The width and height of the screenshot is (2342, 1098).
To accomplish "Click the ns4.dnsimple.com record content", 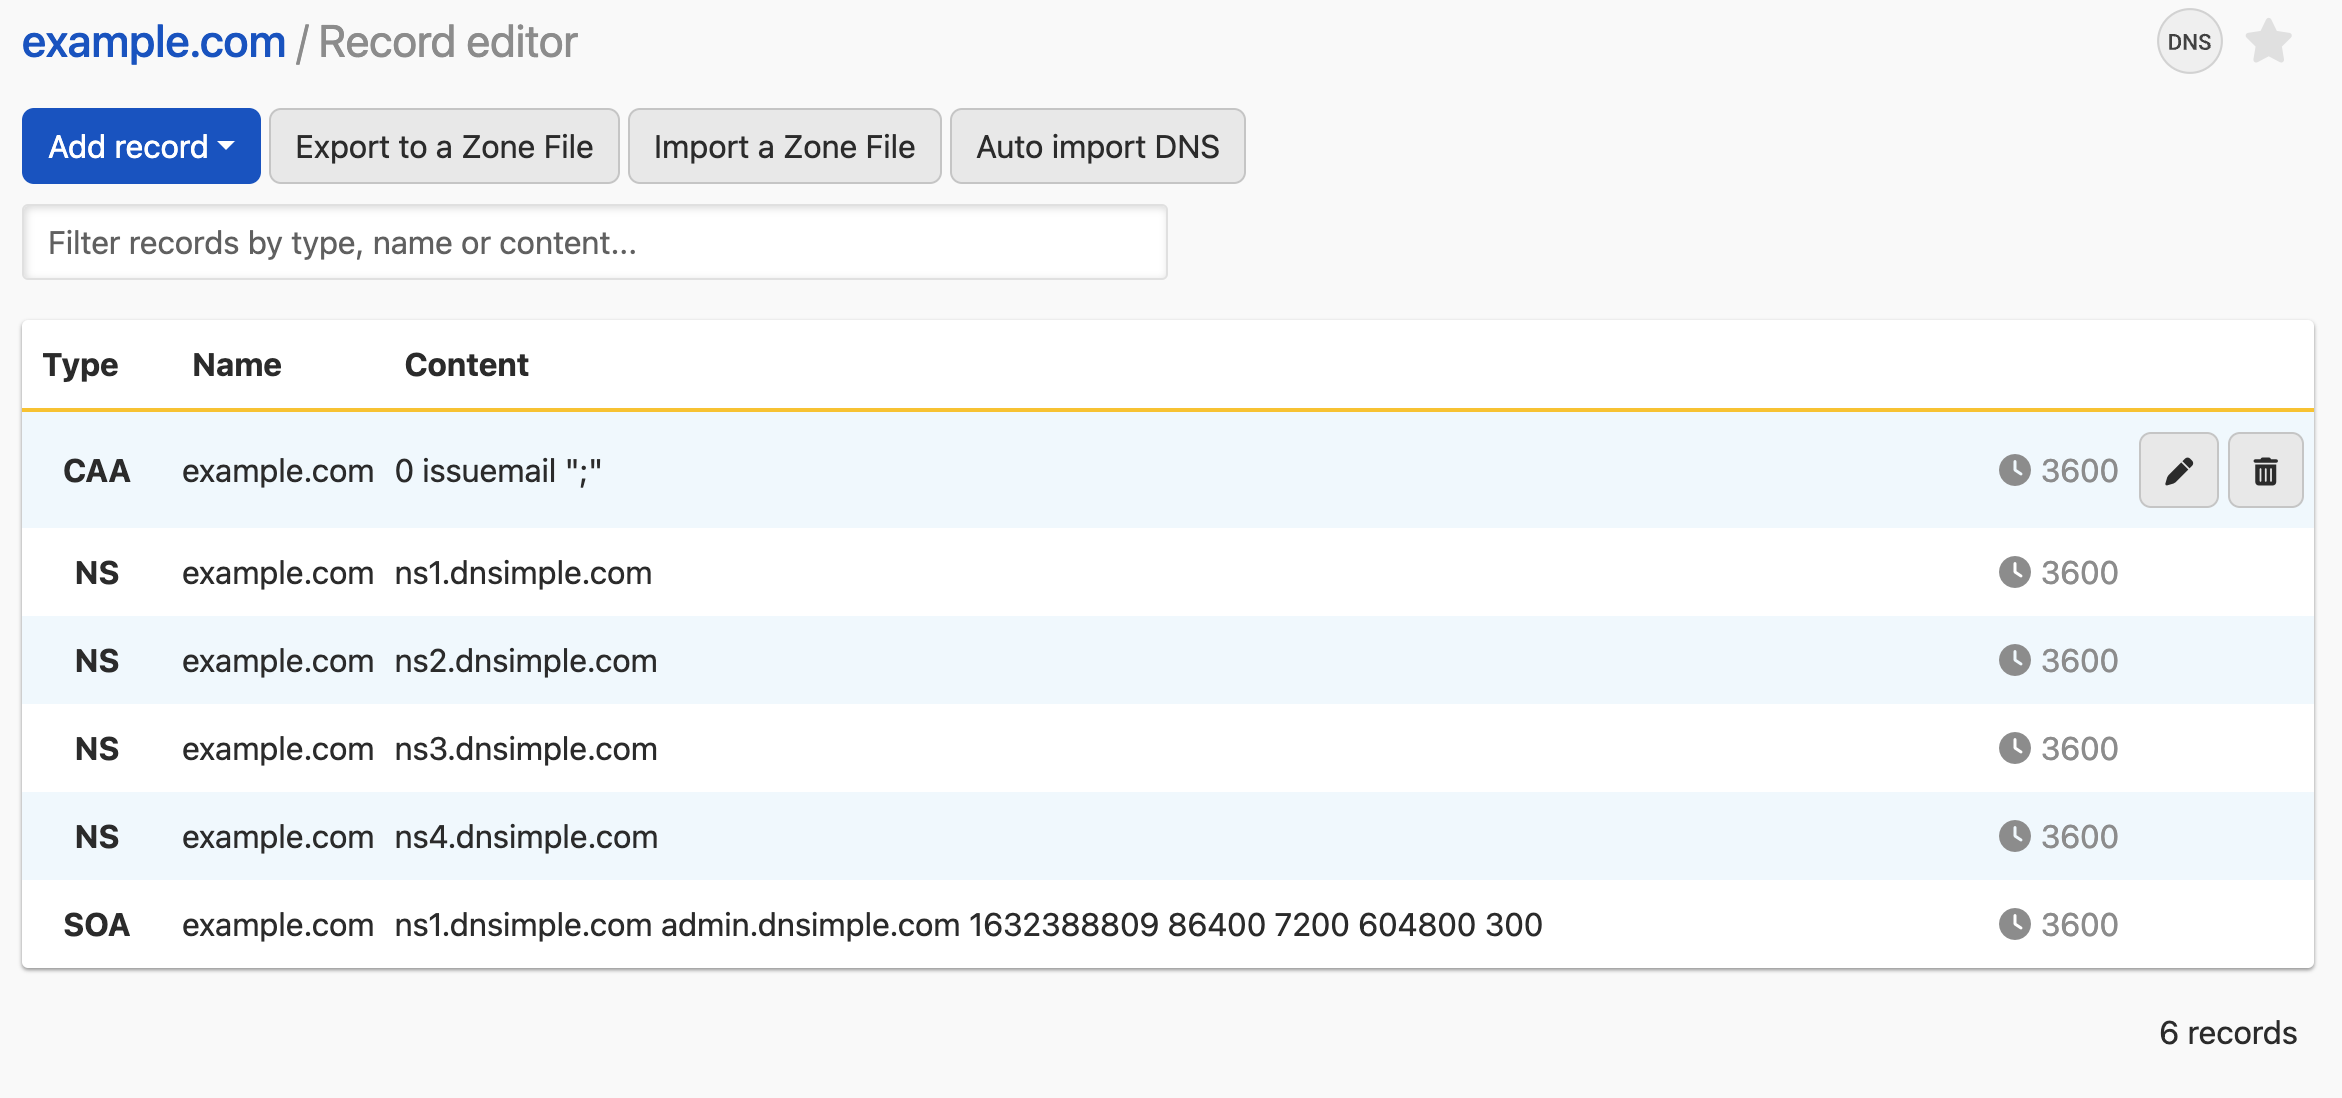I will pyautogui.click(x=526, y=836).
